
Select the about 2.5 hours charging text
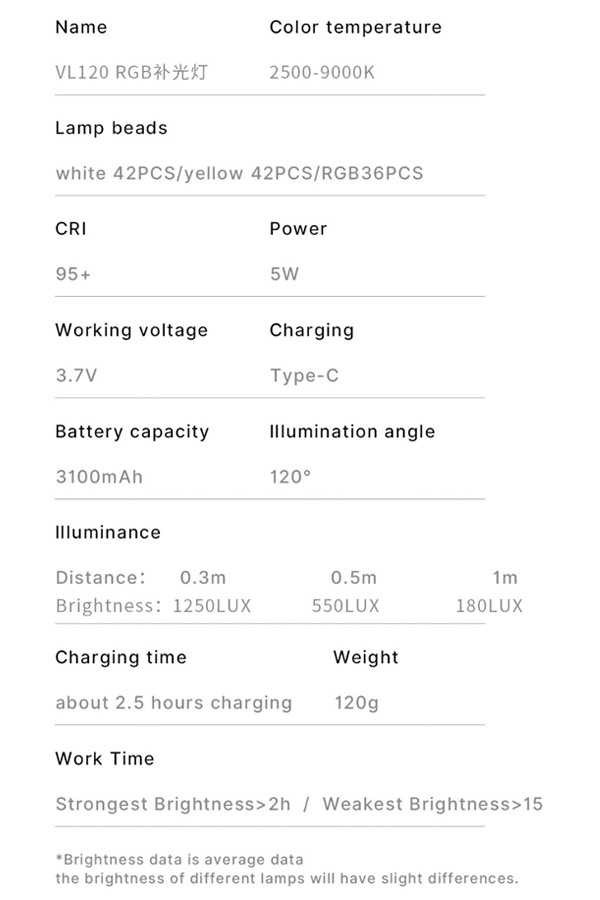173,703
